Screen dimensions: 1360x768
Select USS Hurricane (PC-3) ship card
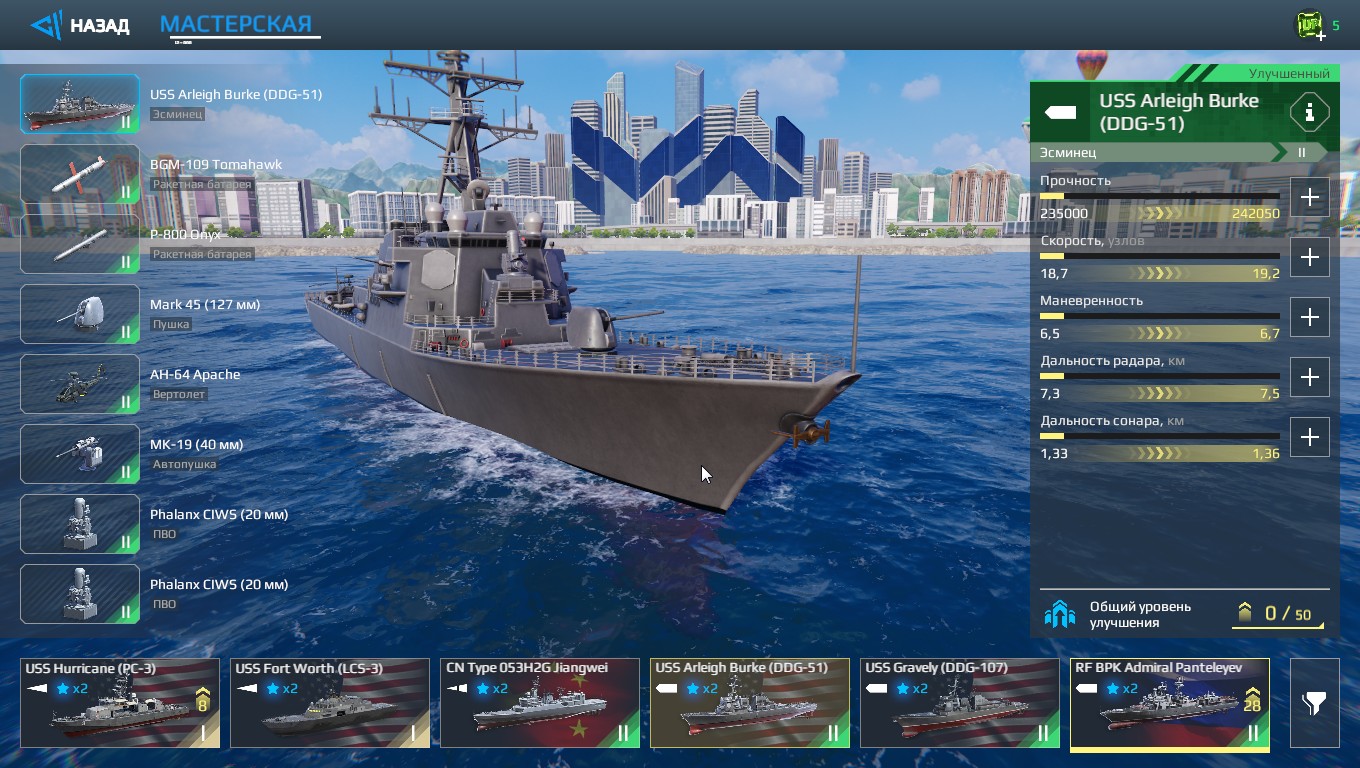(120, 702)
